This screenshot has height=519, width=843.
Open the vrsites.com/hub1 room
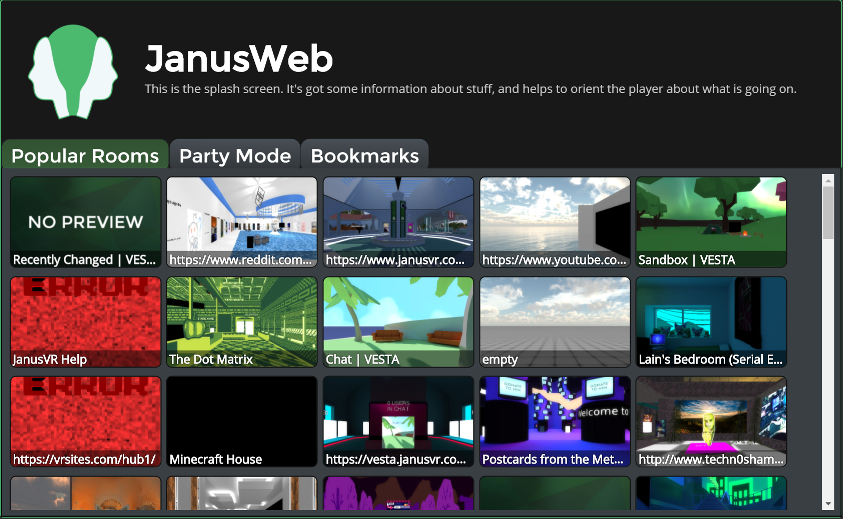coord(85,422)
